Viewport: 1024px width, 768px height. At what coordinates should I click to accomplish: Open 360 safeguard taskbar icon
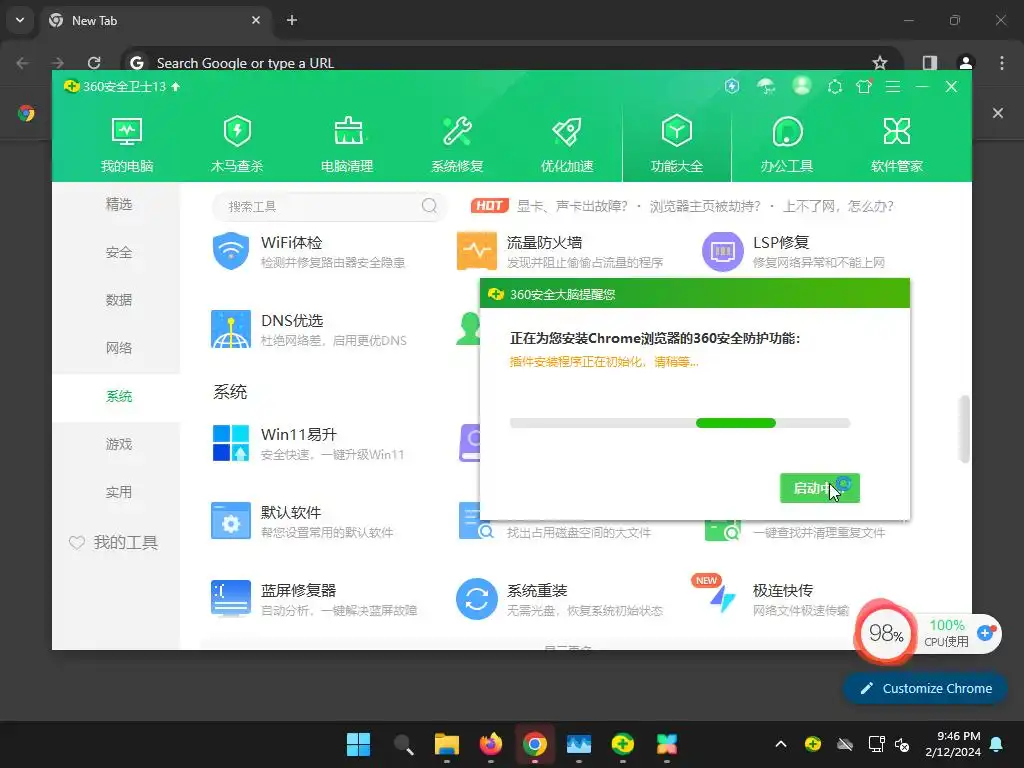click(622, 744)
